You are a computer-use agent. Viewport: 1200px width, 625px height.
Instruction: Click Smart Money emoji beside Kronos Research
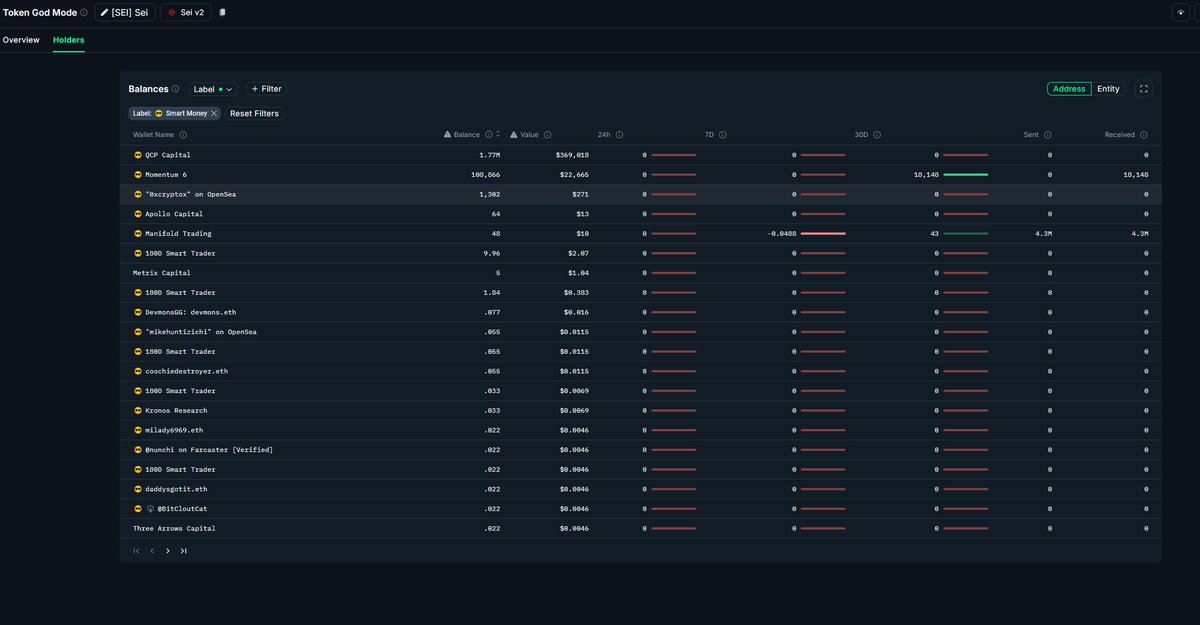click(138, 411)
